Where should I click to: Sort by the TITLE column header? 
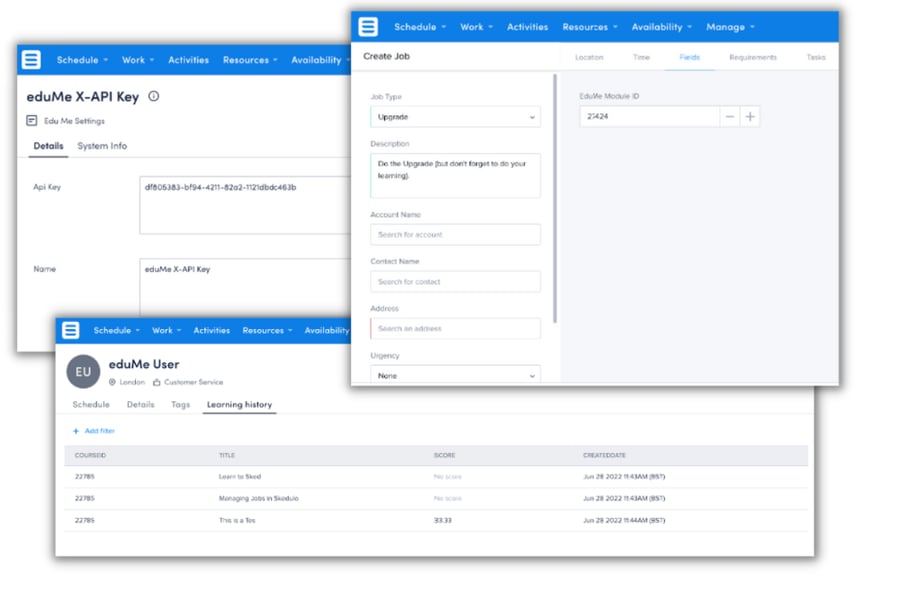227,455
